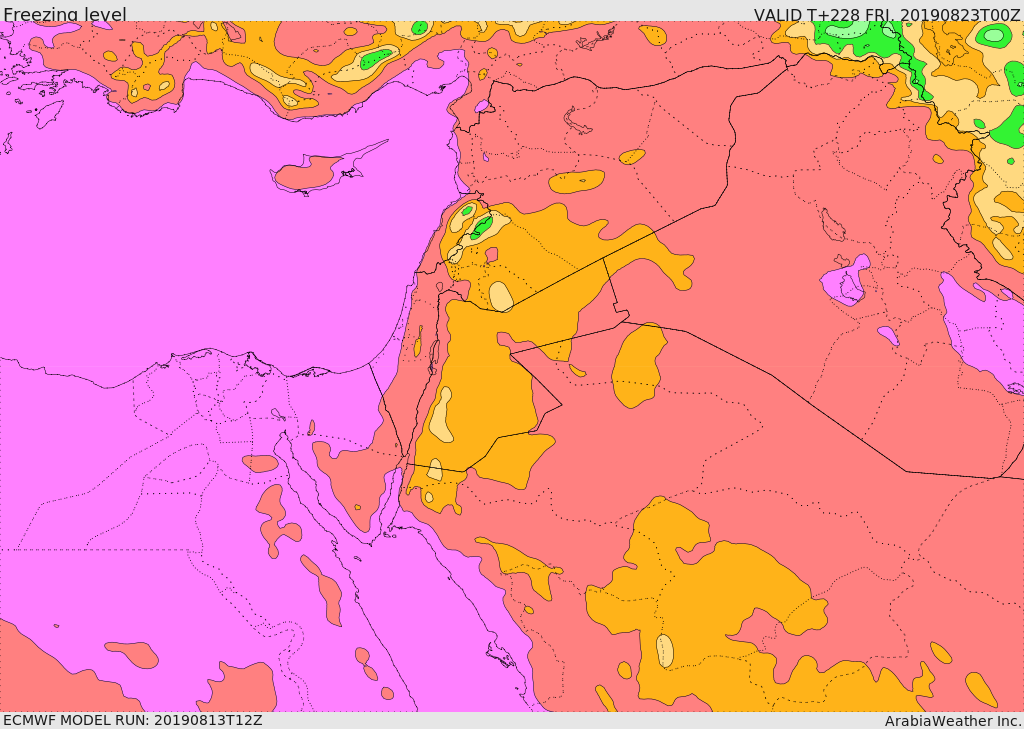The image size is (1024, 729).
Task: Click the 'Freezing level' title text
Action: [65, 14]
